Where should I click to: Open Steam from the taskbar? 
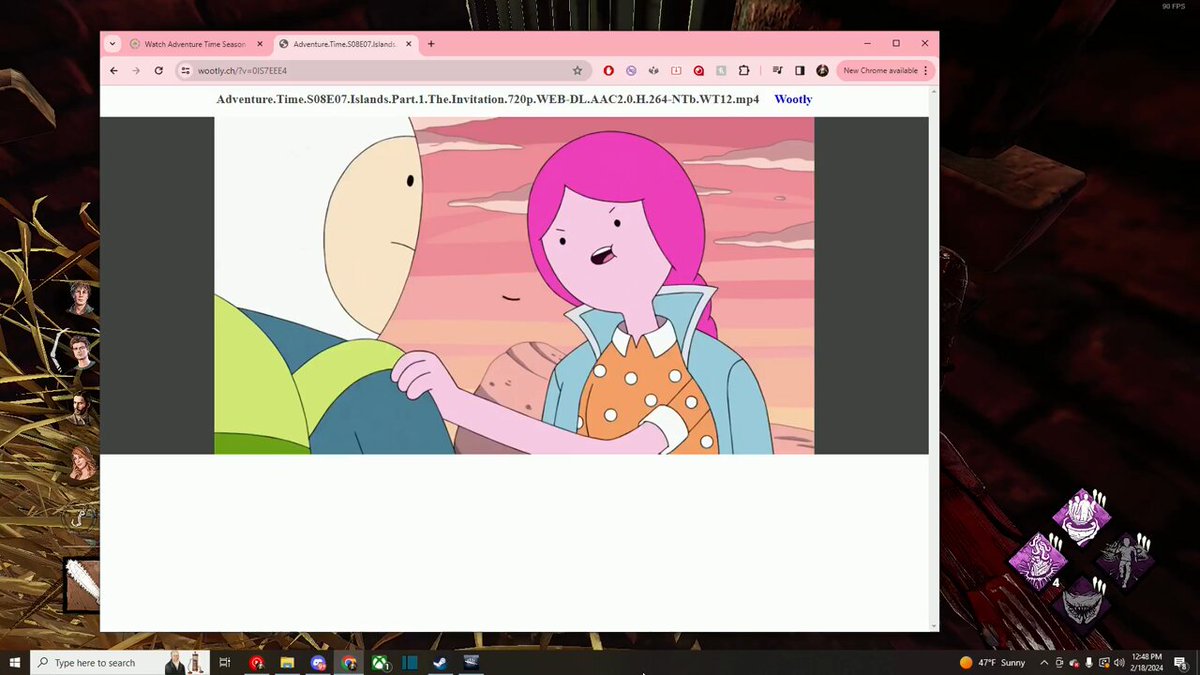(x=440, y=662)
